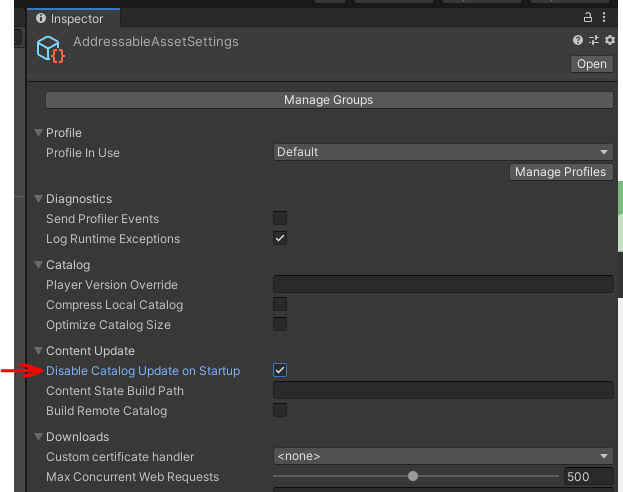Check Build Remote Catalog option
The height and width of the screenshot is (492, 623).
[280, 410]
